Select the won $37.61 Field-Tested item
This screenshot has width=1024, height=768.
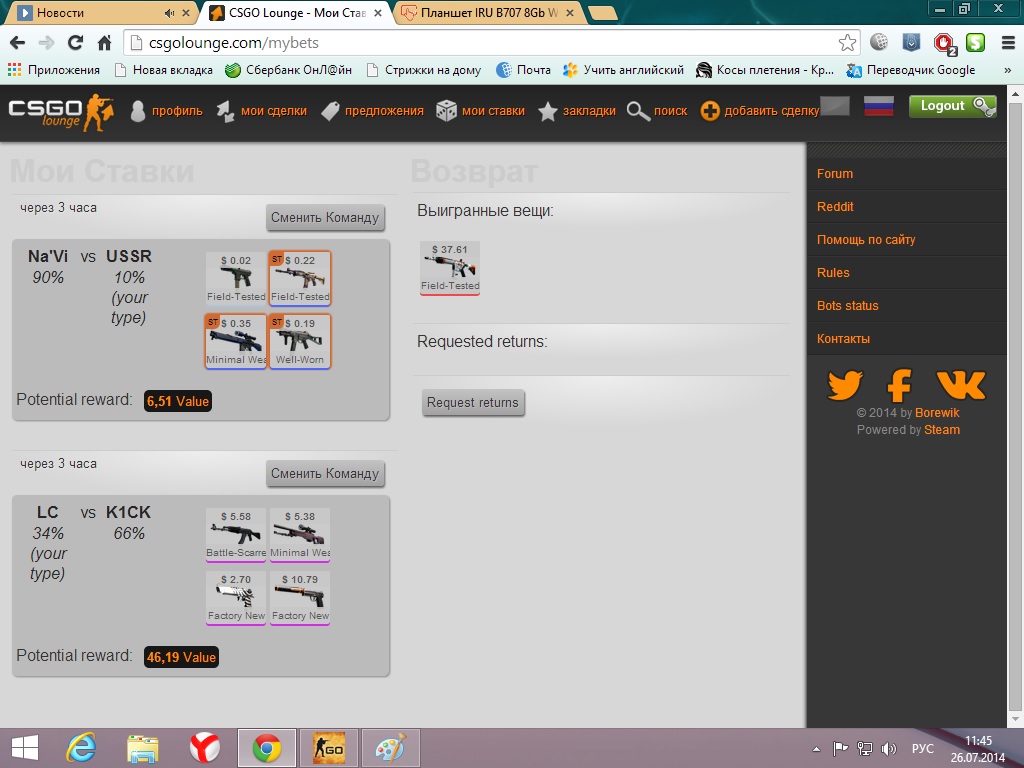tap(450, 268)
